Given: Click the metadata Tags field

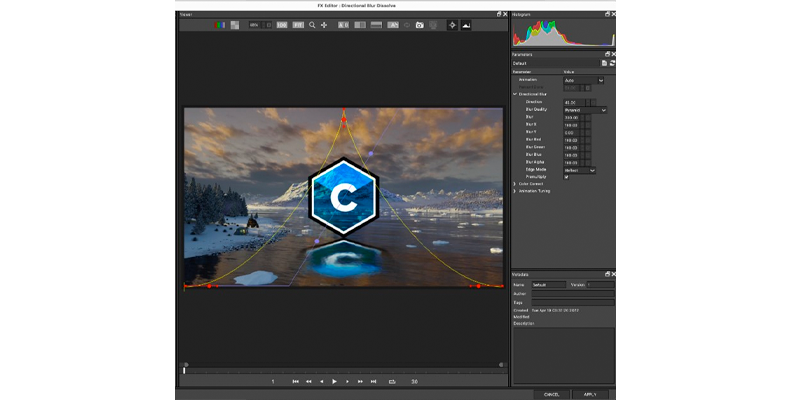Looking at the screenshot, I should coord(573,303).
